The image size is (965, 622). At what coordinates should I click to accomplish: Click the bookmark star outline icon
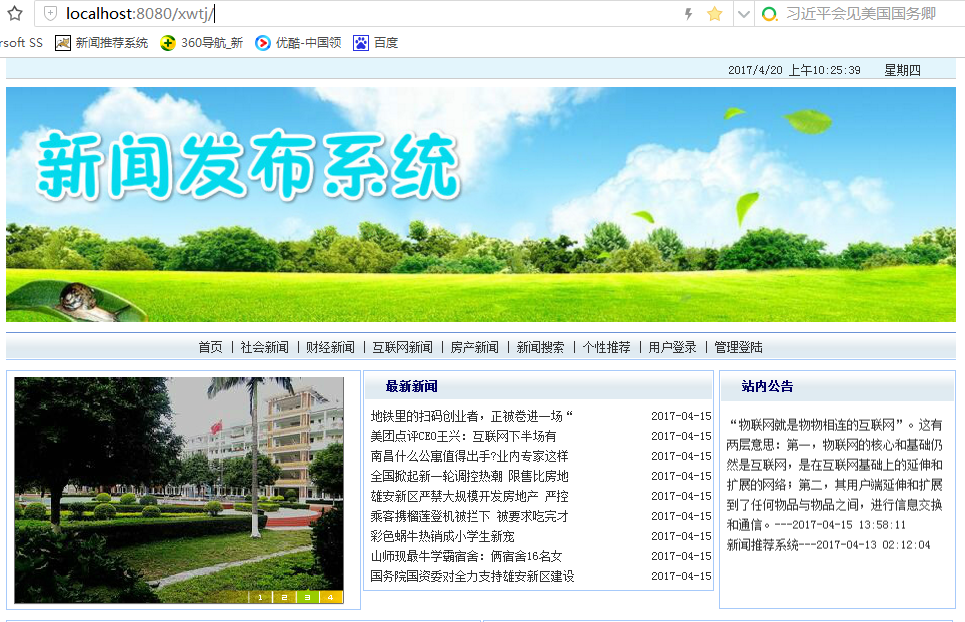click(x=15, y=13)
